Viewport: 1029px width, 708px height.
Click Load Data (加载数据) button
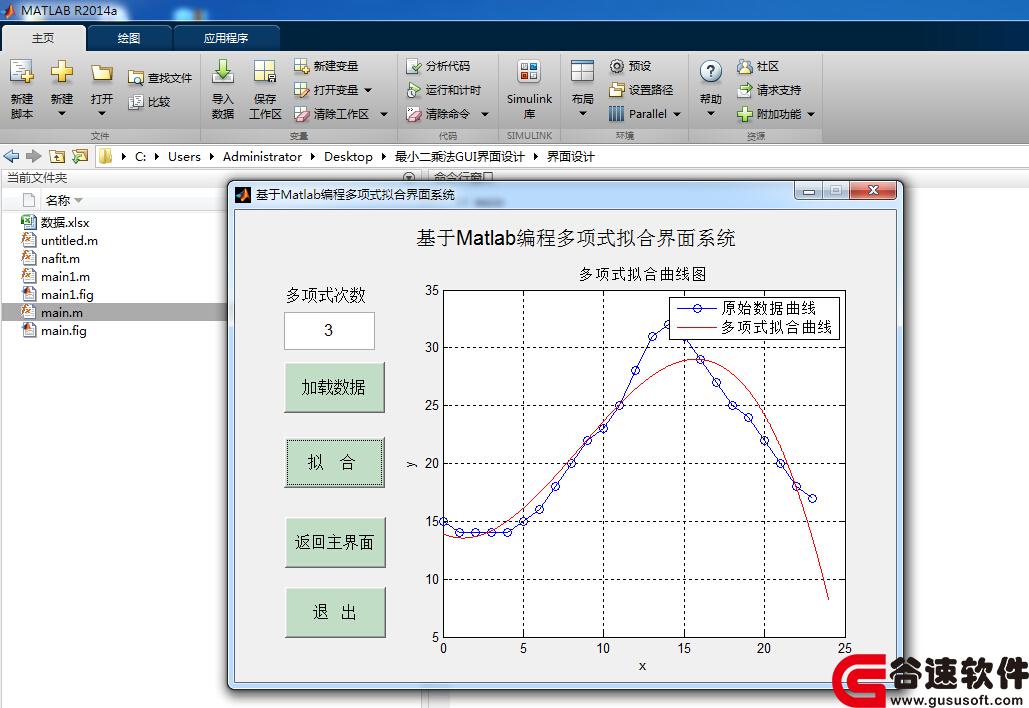pyautogui.click(x=334, y=387)
